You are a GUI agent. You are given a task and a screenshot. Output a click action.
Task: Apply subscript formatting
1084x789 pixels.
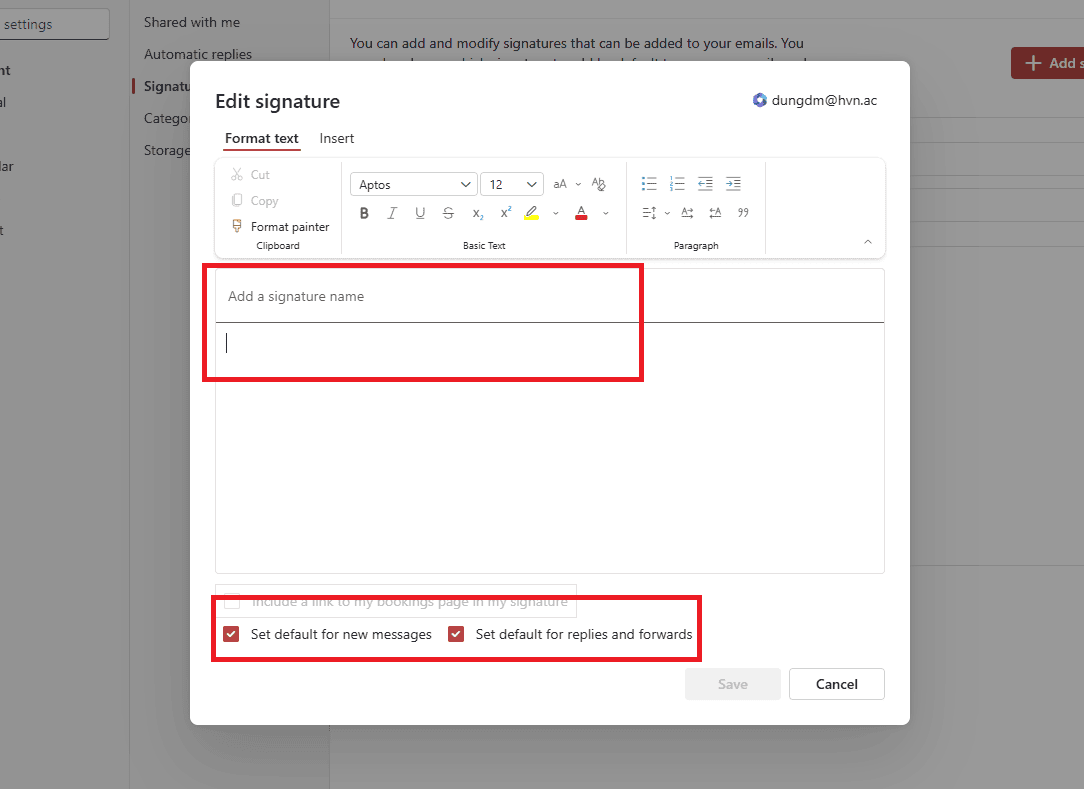tap(478, 213)
